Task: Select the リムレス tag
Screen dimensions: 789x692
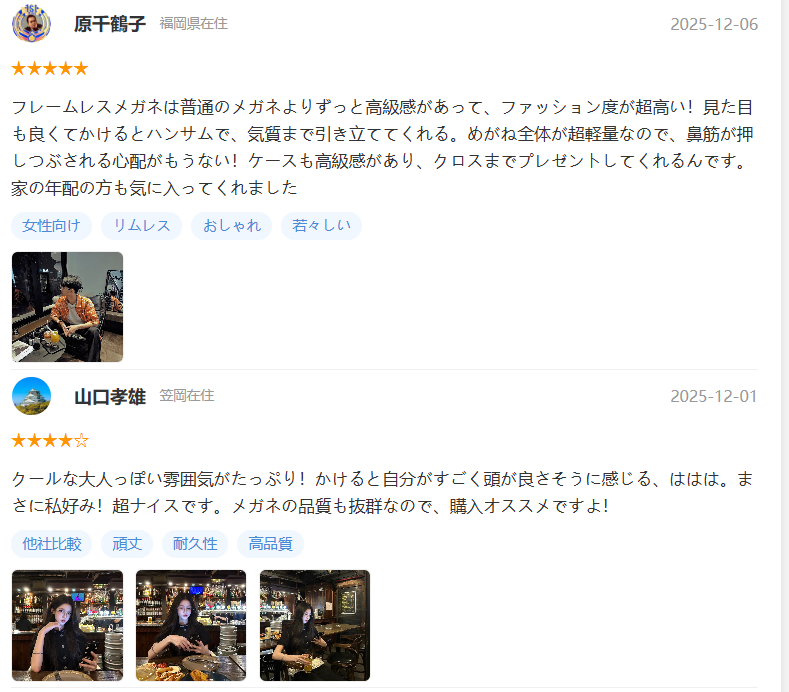Action: click(x=141, y=225)
